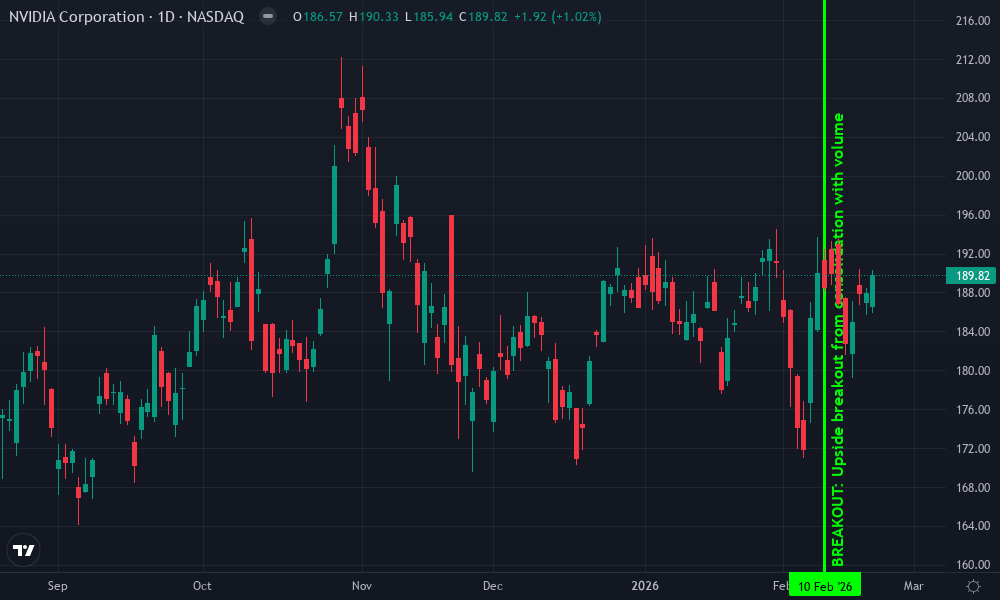The width and height of the screenshot is (1000, 600).
Task: Click the 160.00 value on the price scale
Action: tap(974, 563)
